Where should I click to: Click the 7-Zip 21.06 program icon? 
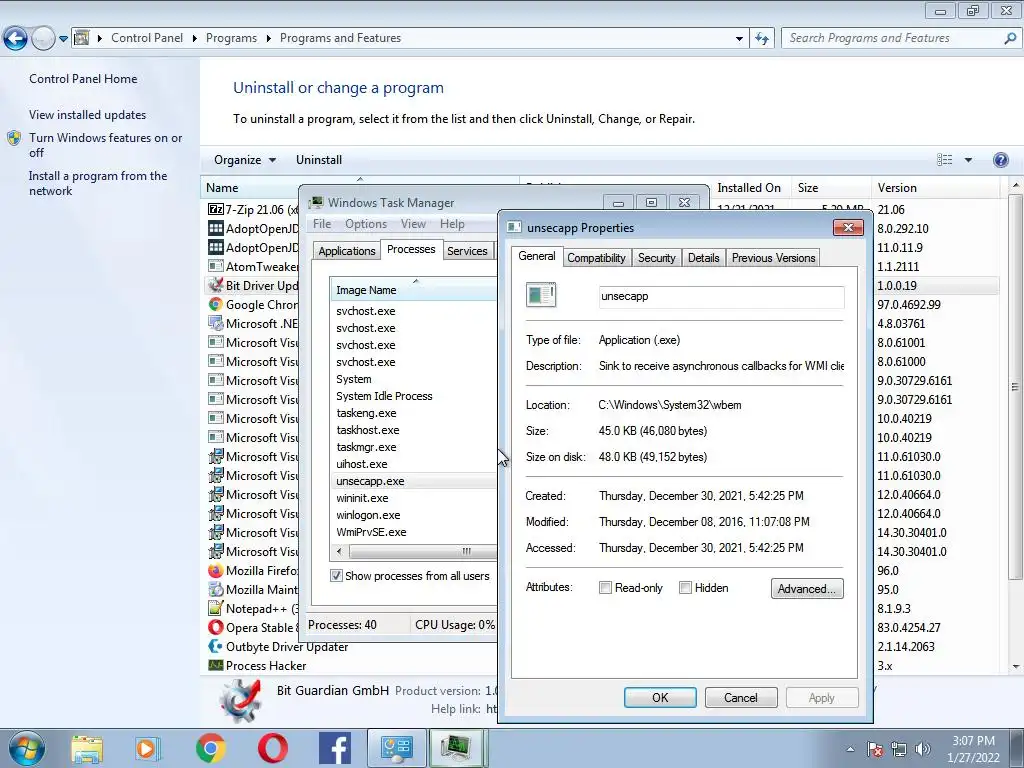[216, 210]
